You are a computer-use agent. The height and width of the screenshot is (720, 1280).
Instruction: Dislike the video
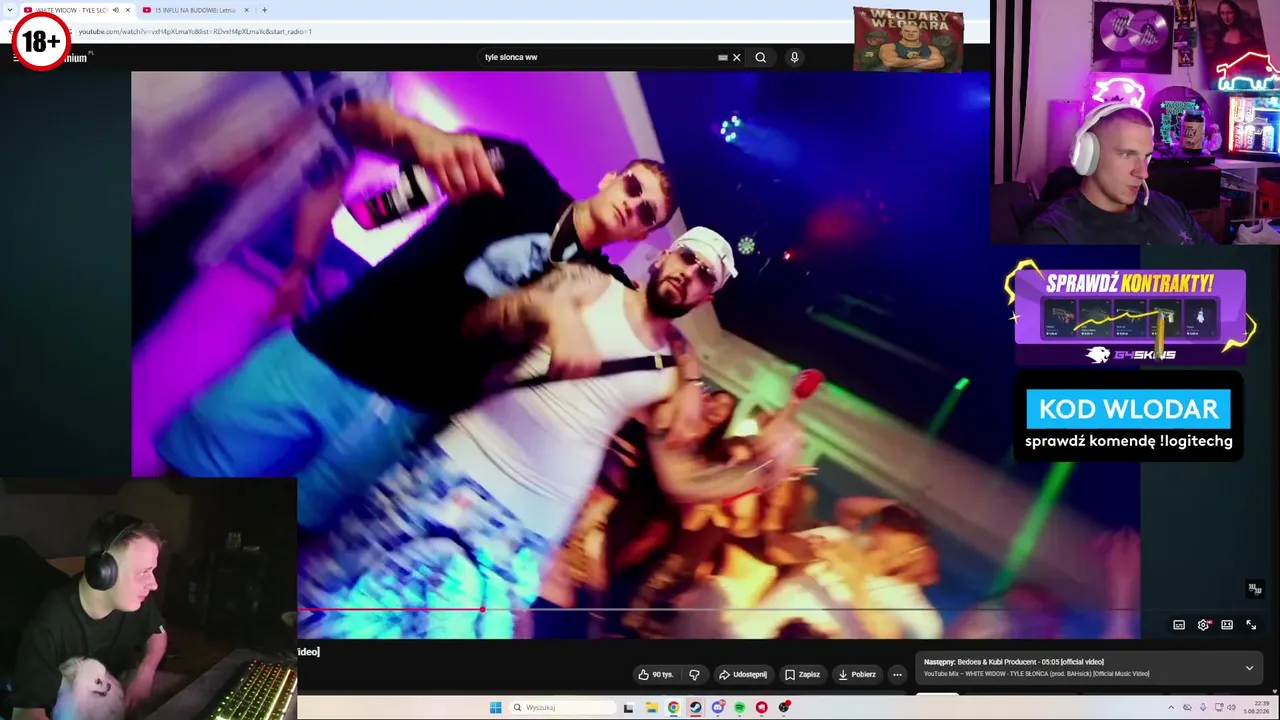(x=694, y=674)
